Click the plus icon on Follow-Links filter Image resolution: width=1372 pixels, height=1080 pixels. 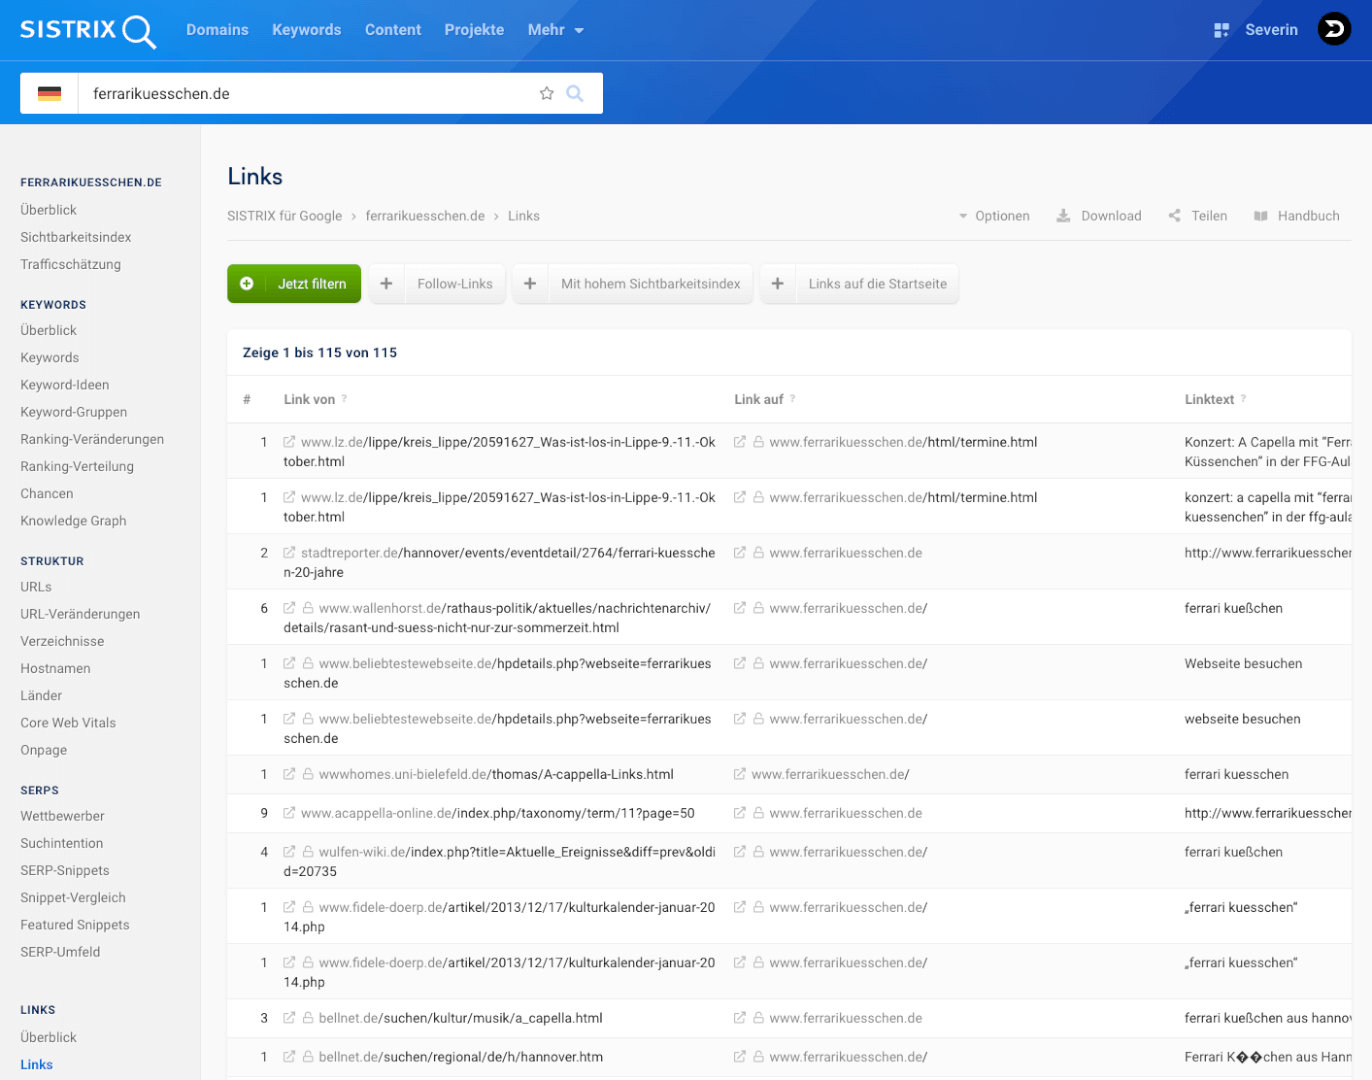386,284
